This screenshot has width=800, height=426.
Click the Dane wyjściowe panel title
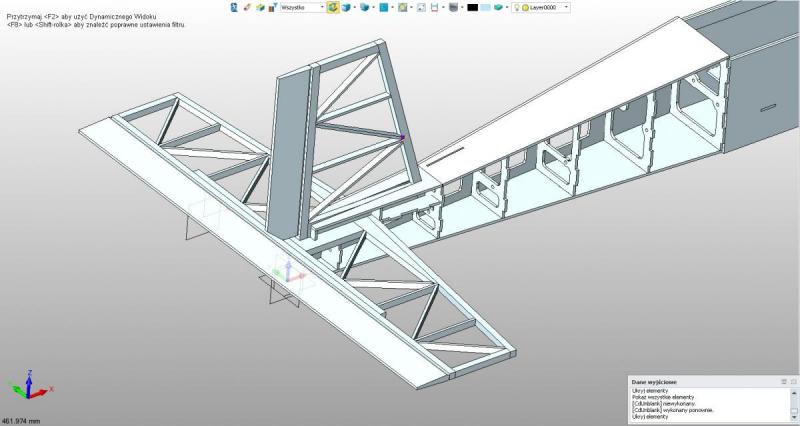(655, 382)
